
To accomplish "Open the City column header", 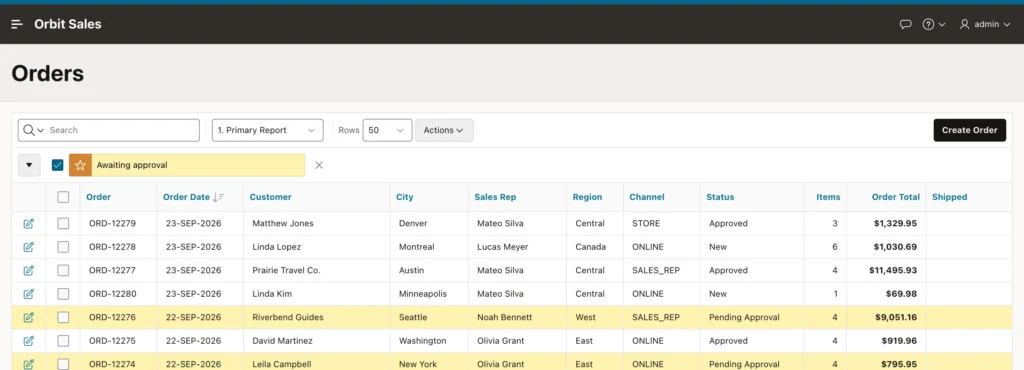I will point(405,197).
